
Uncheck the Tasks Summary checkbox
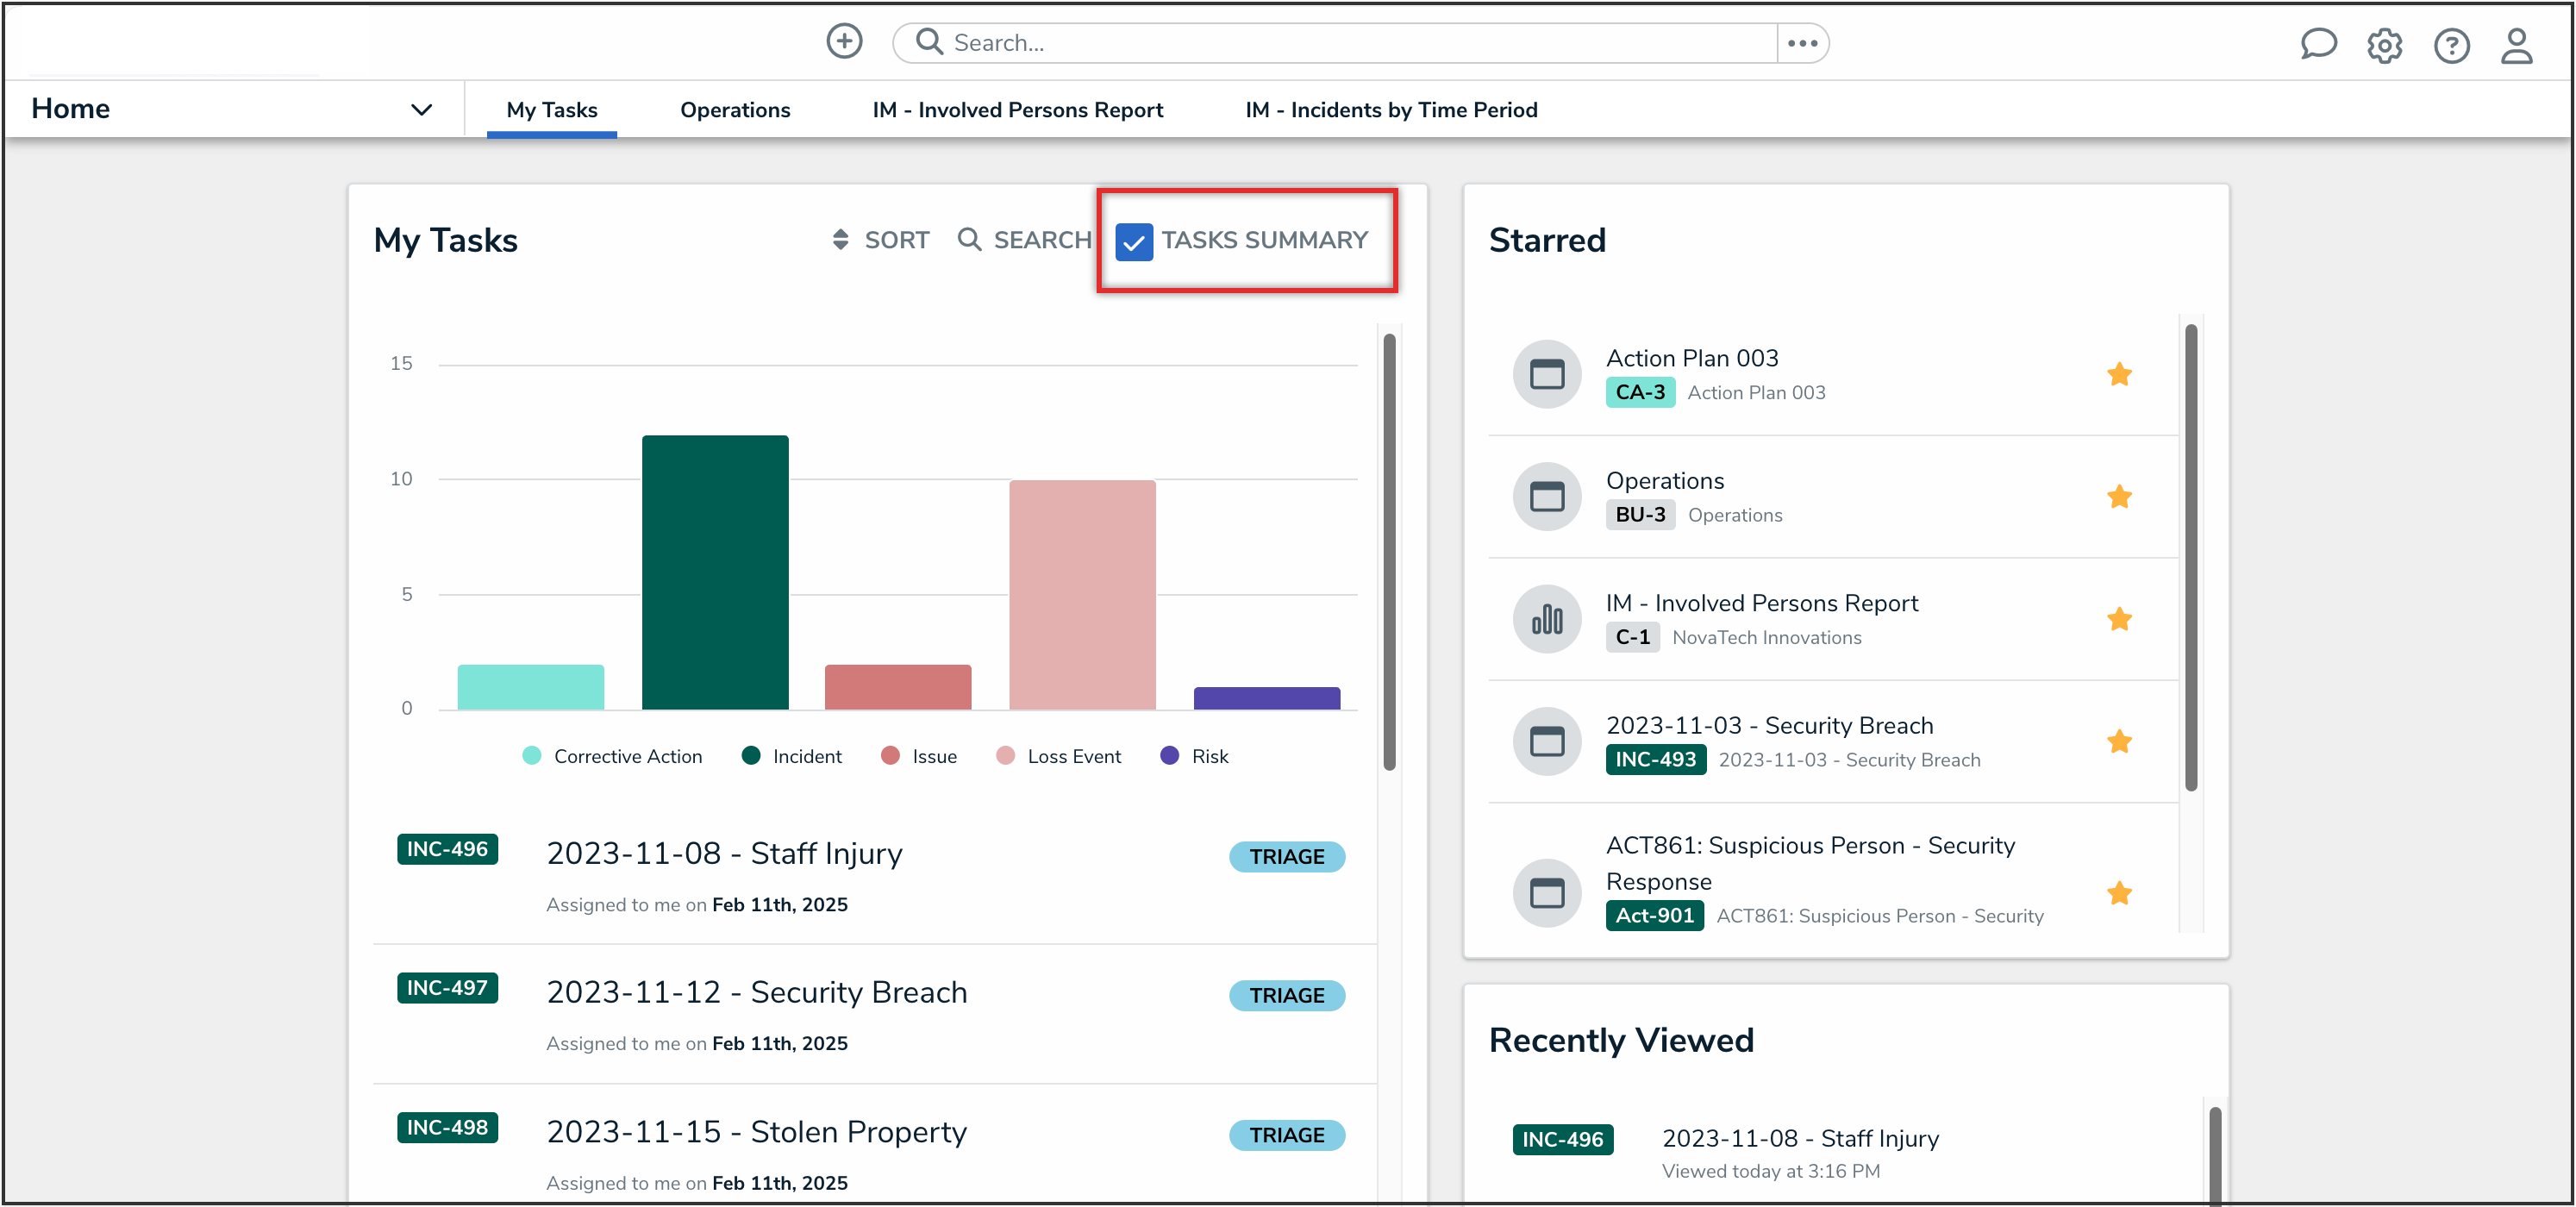1134,242
